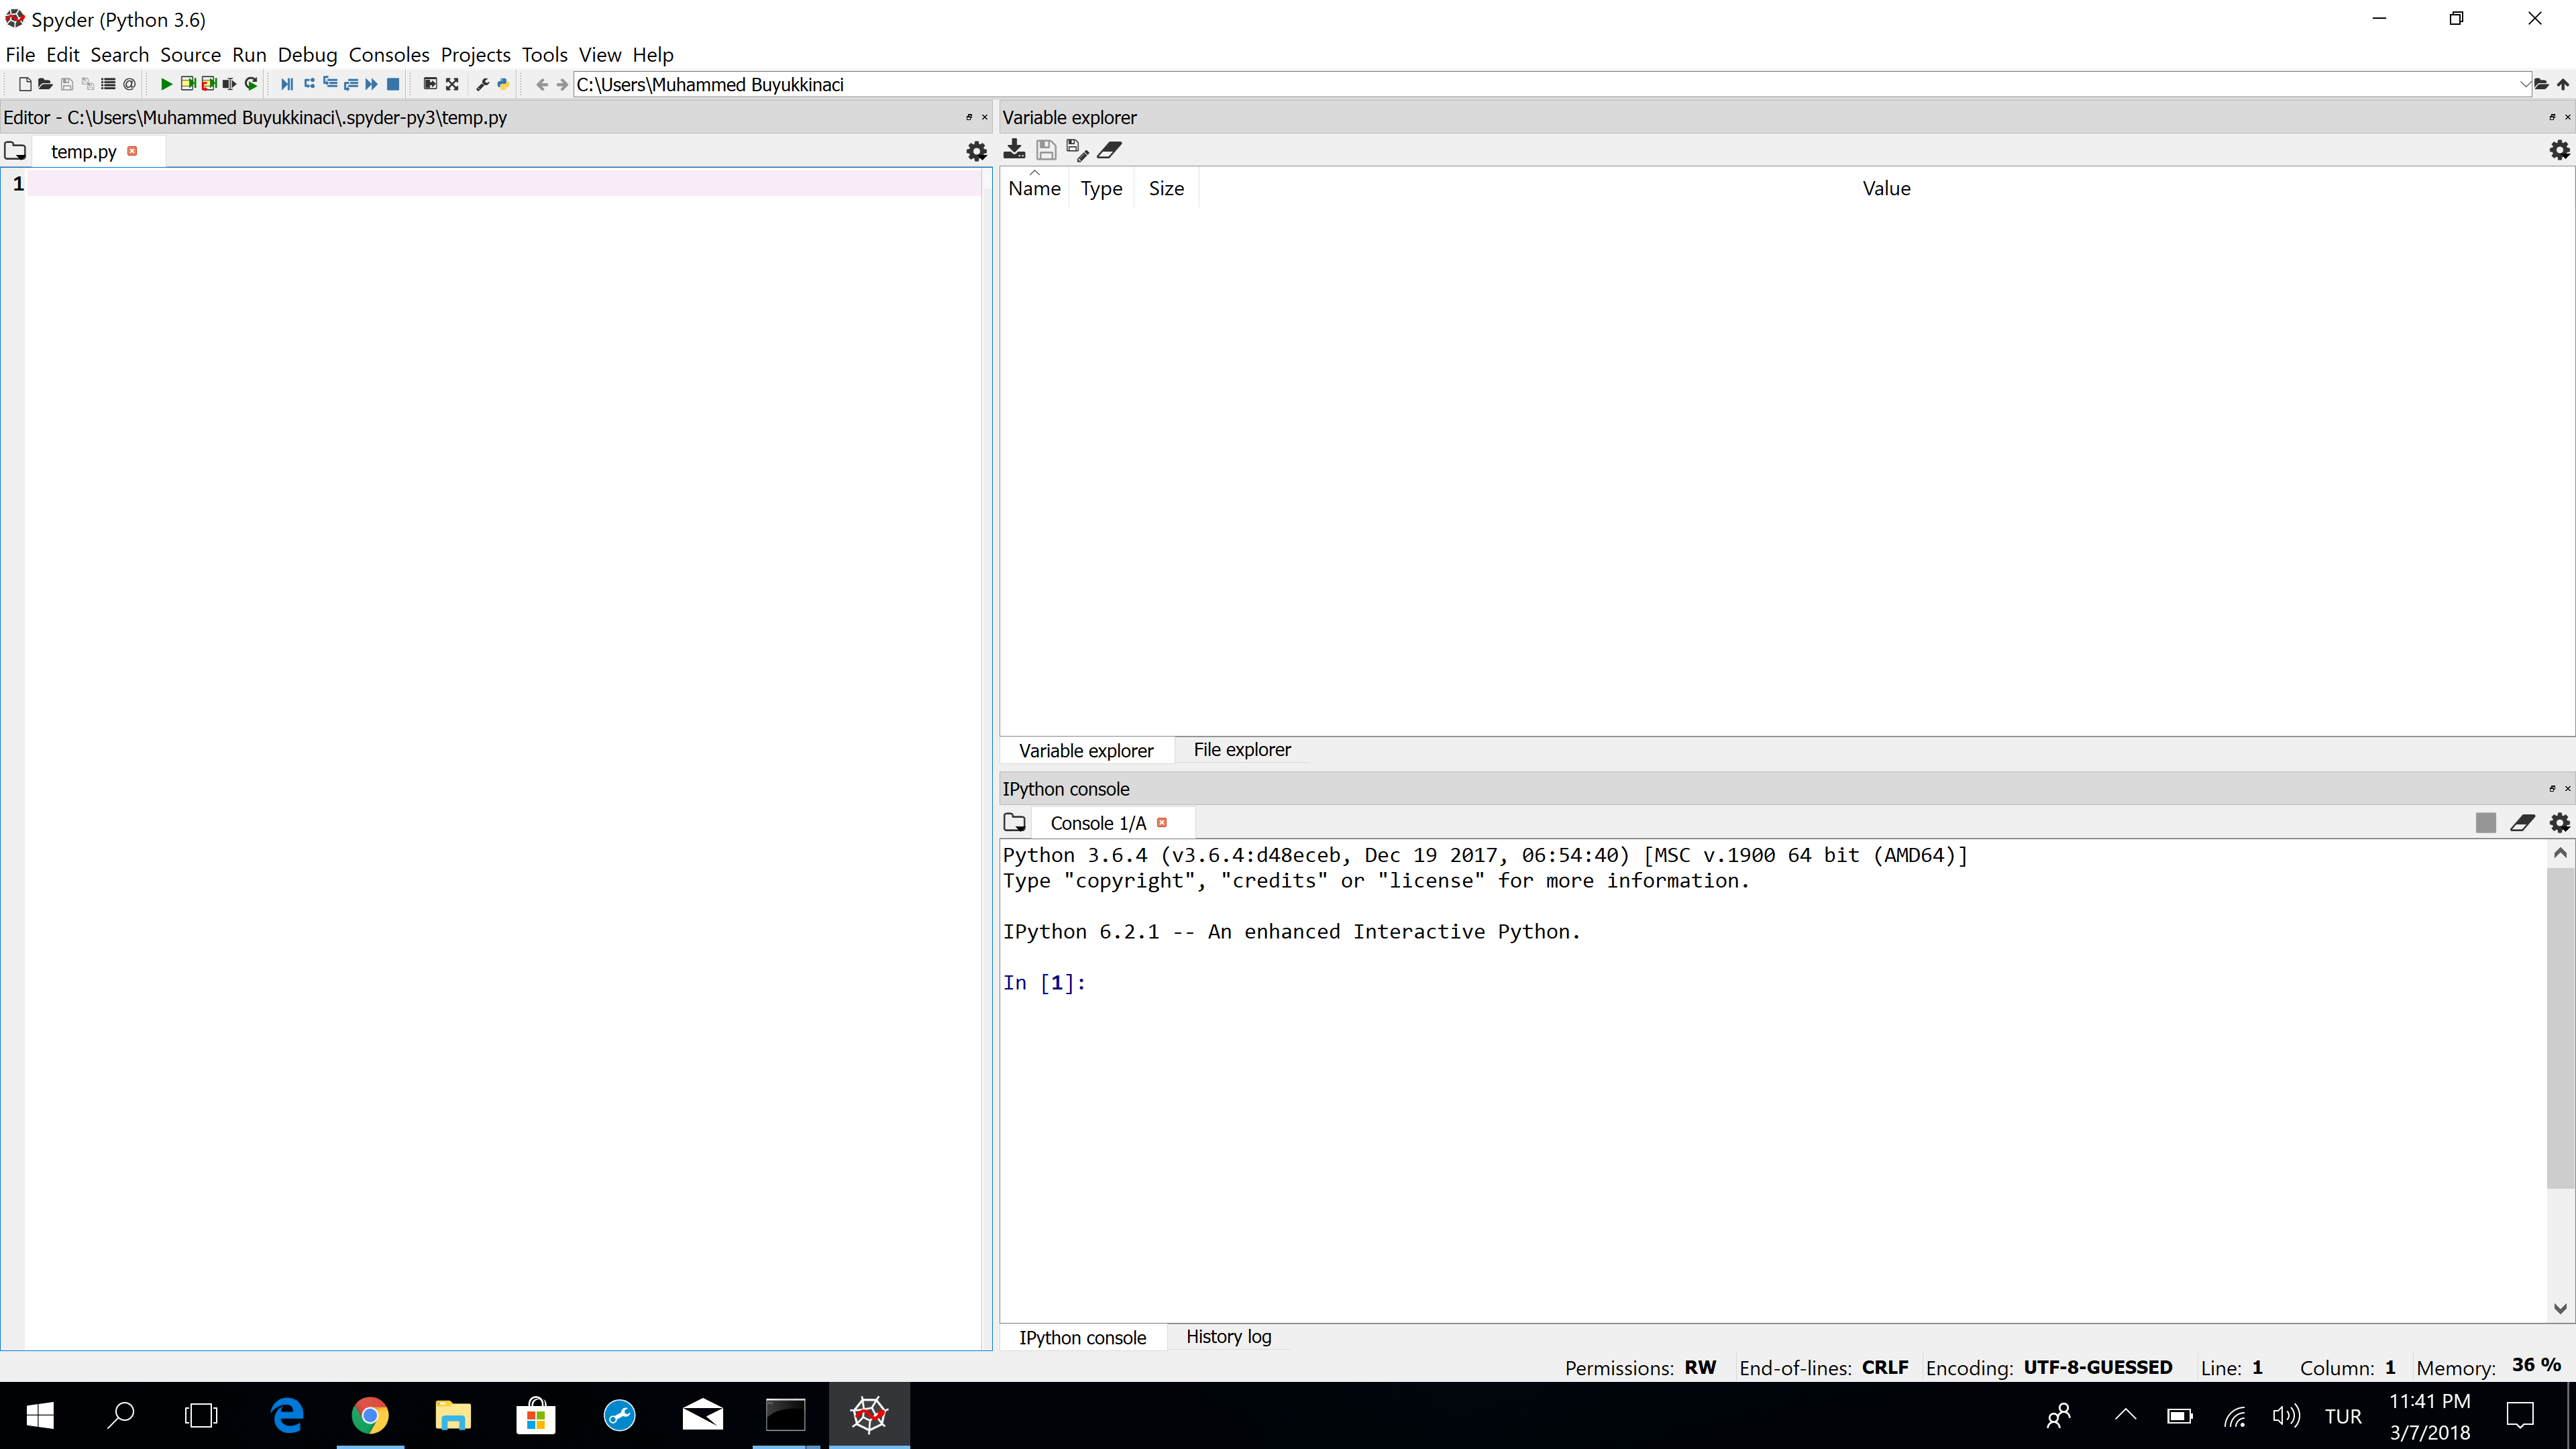Select the Variable explorer bottom tab
This screenshot has width=2576, height=1449.
[1086, 751]
